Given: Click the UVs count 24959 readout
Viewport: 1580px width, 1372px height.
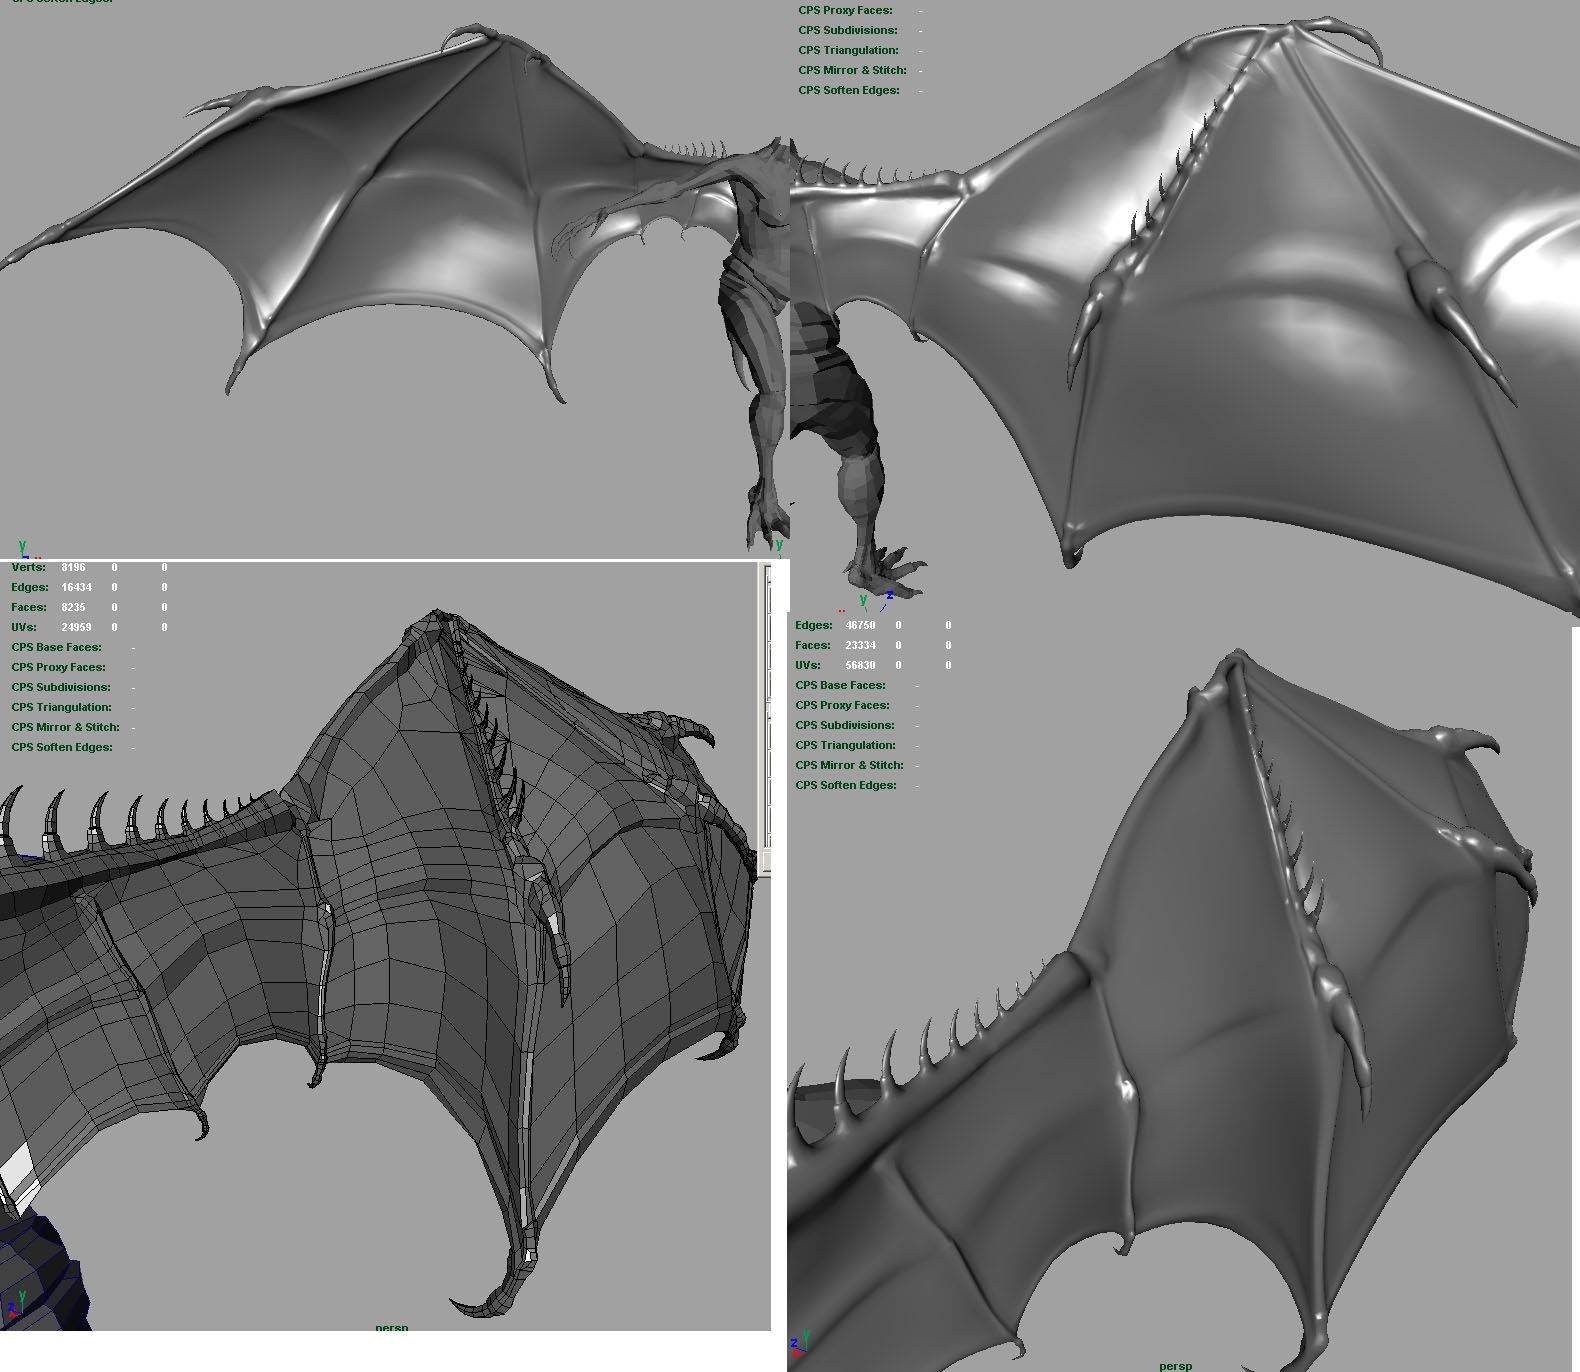Looking at the screenshot, I should [x=76, y=627].
